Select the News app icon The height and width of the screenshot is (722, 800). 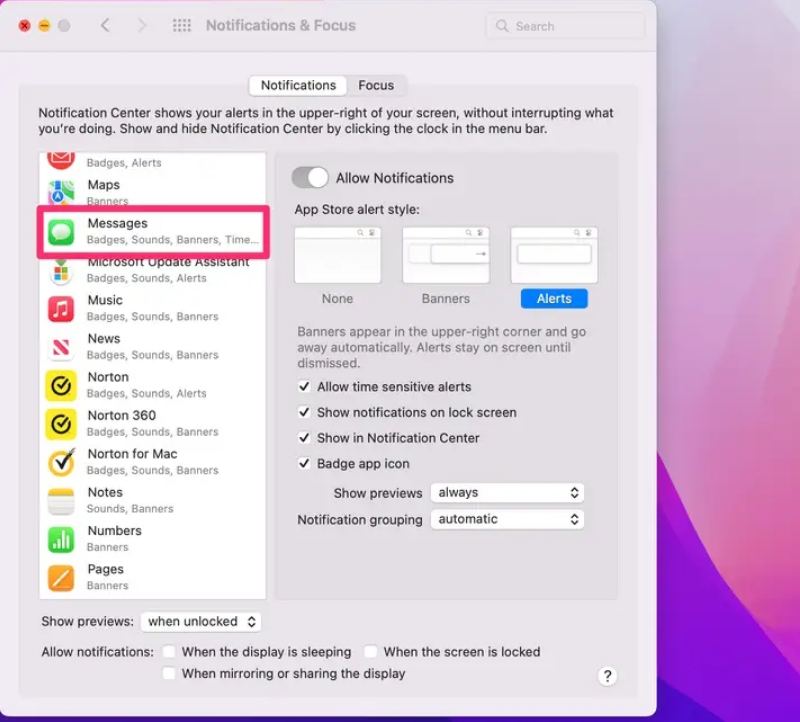pyautogui.click(x=61, y=347)
